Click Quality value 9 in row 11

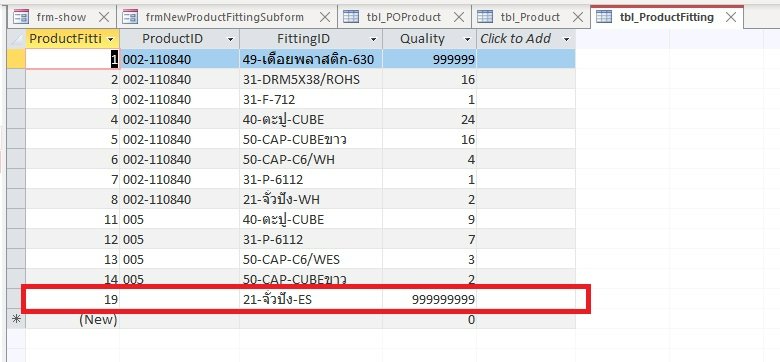tap(430, 219)
